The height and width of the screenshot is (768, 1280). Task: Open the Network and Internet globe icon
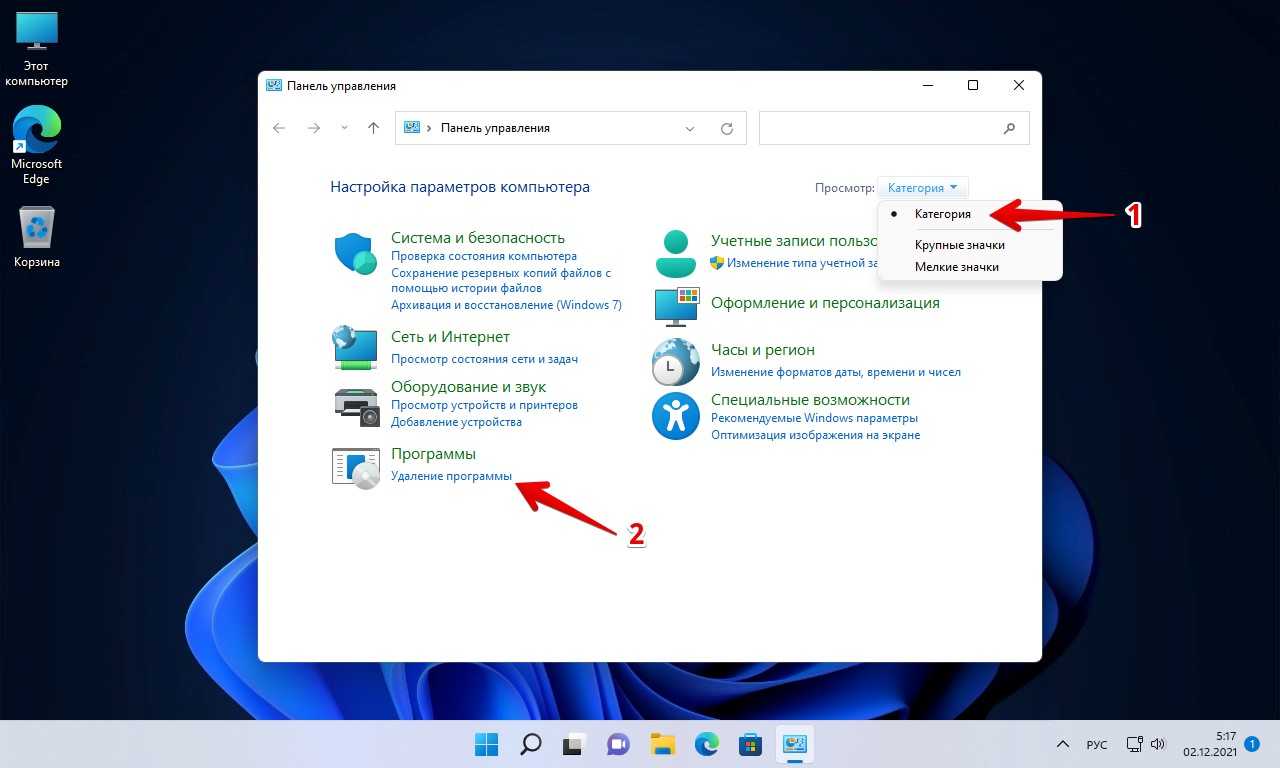pyautogui.click(x=355, y=347)
